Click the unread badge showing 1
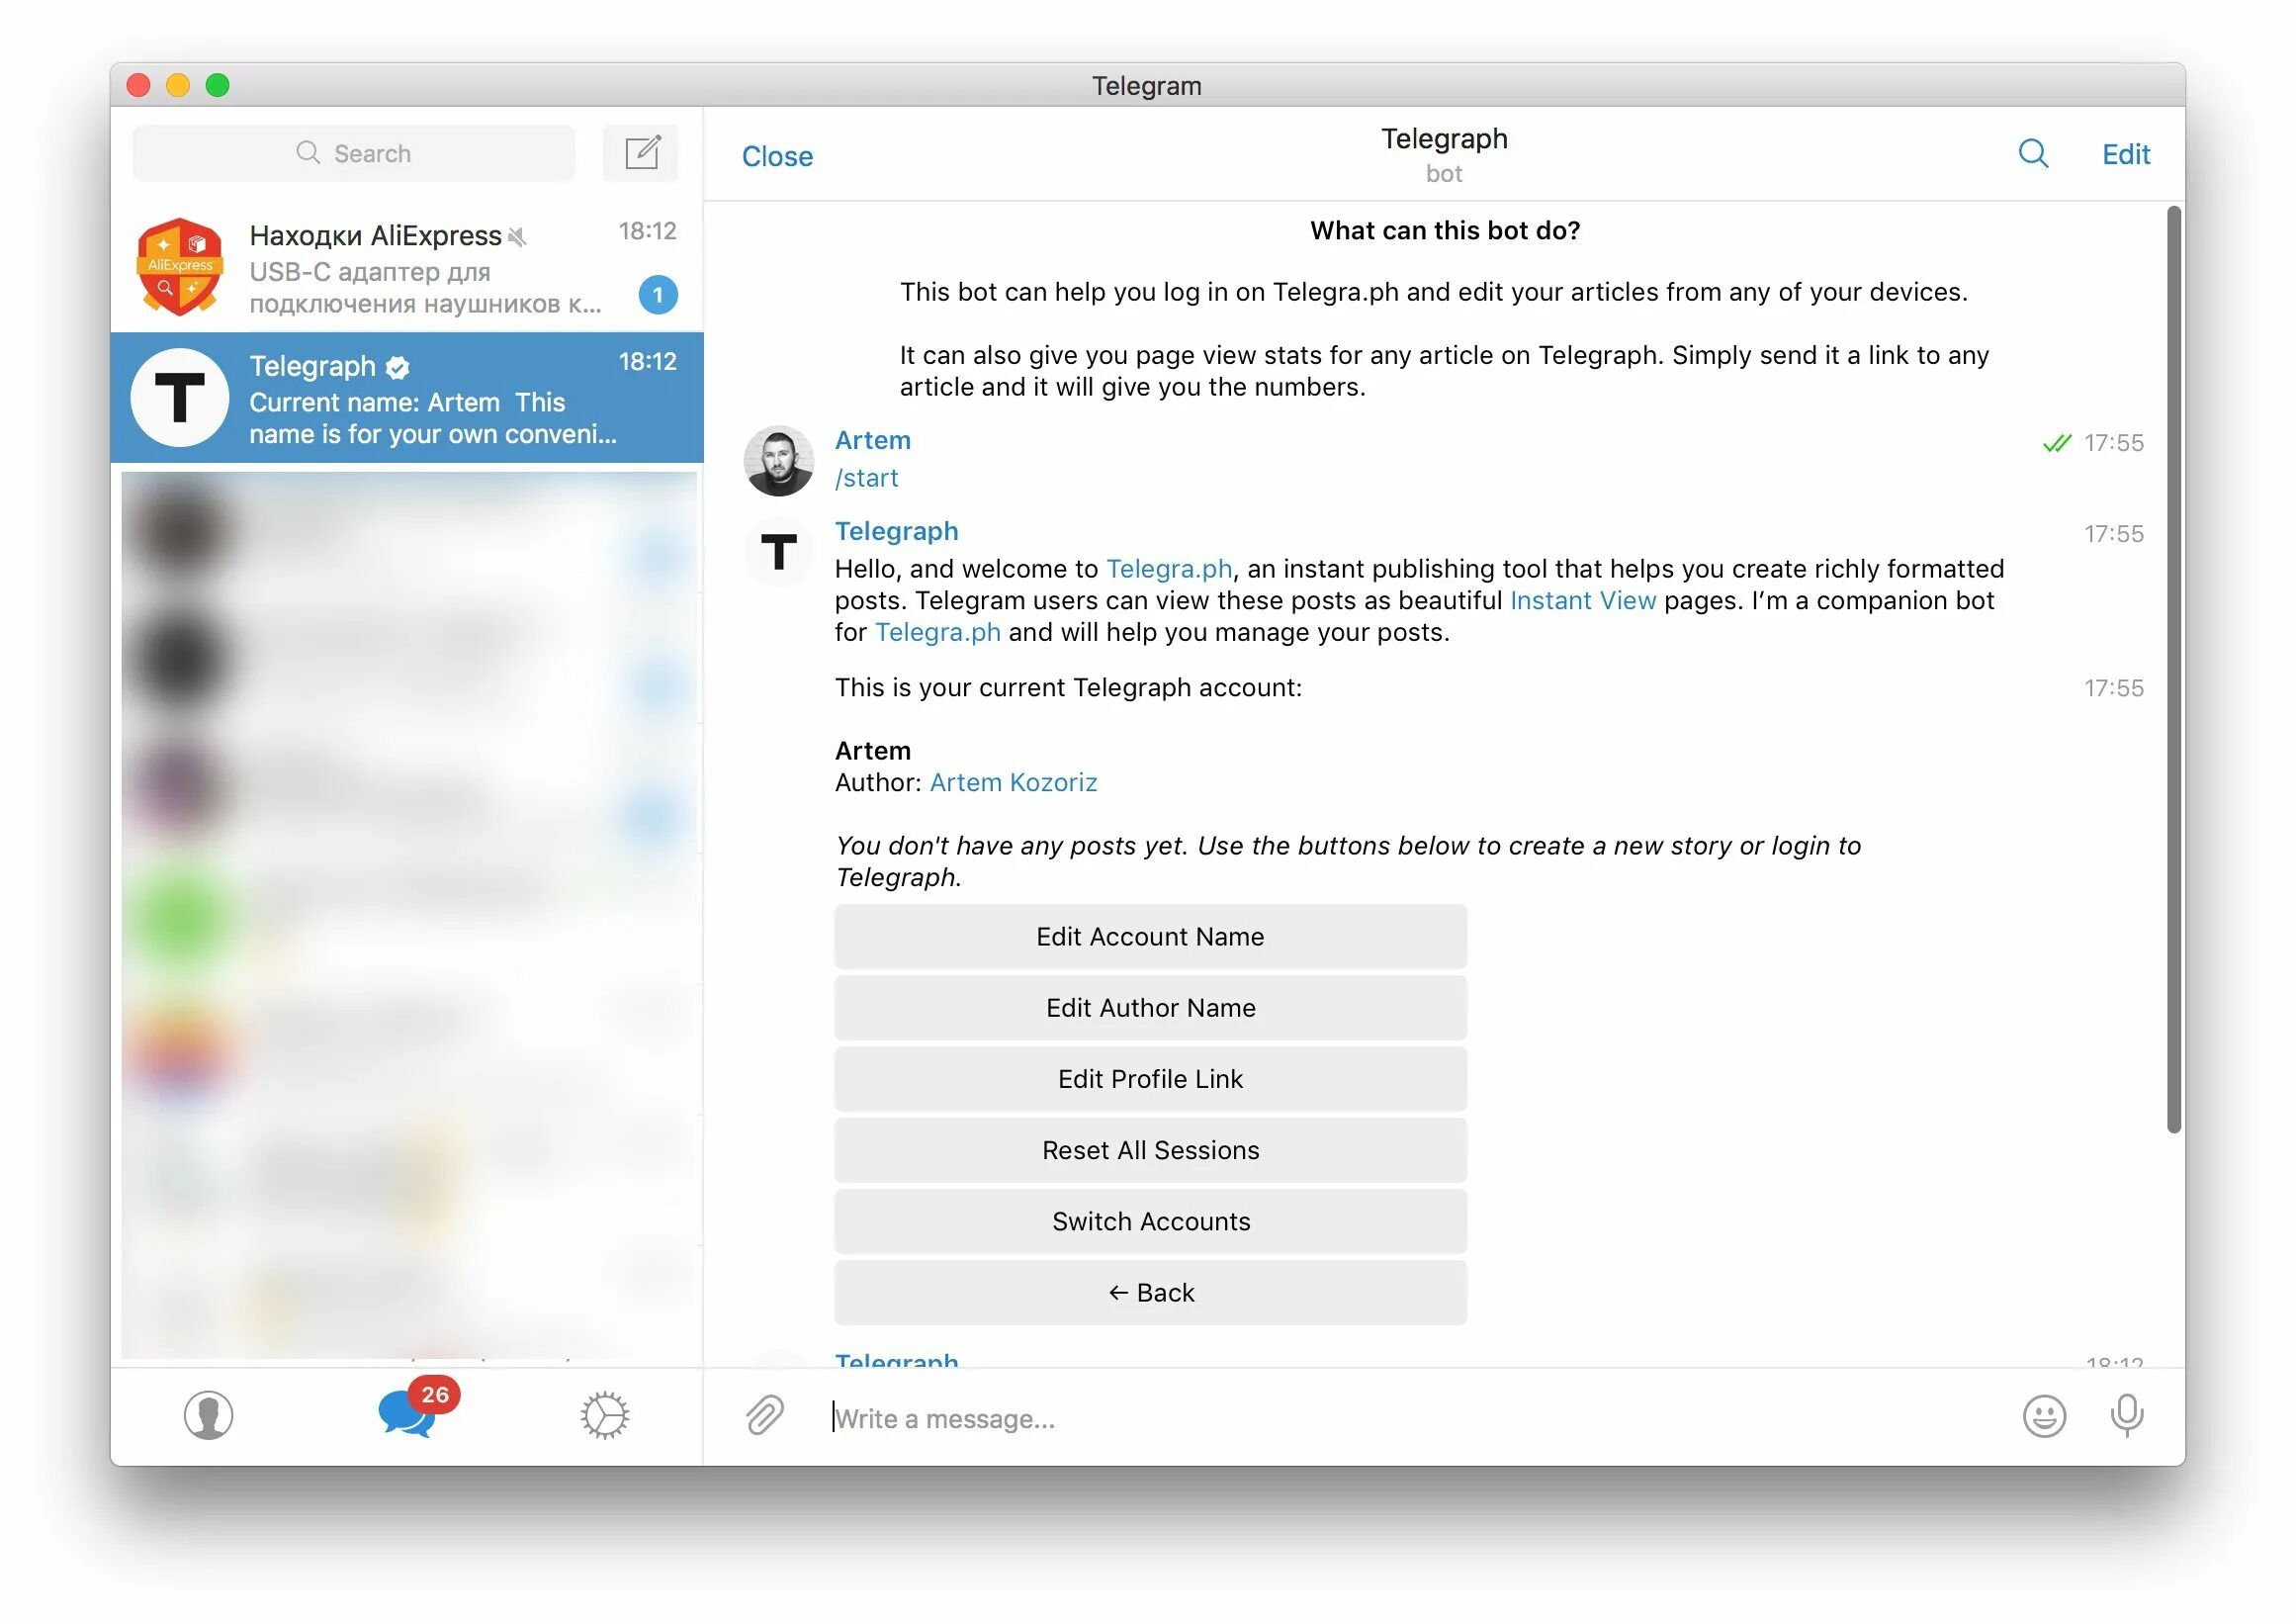The height and width of the screenshot is (1624, 2296). [x=658, y=295]
